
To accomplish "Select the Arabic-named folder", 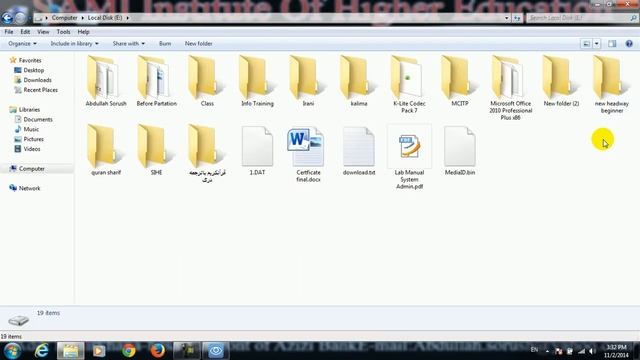I will (x=207, y=154).
